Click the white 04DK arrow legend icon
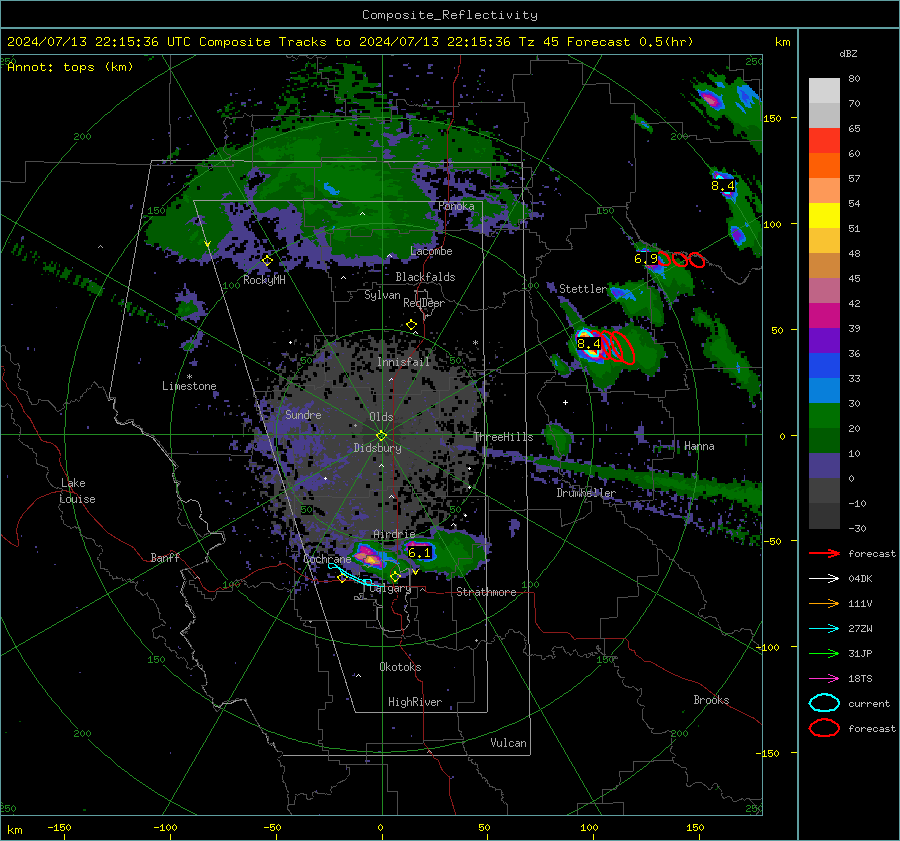Image resolution: width=900 pixels, height=841 pixels. [x=824, y=578]
